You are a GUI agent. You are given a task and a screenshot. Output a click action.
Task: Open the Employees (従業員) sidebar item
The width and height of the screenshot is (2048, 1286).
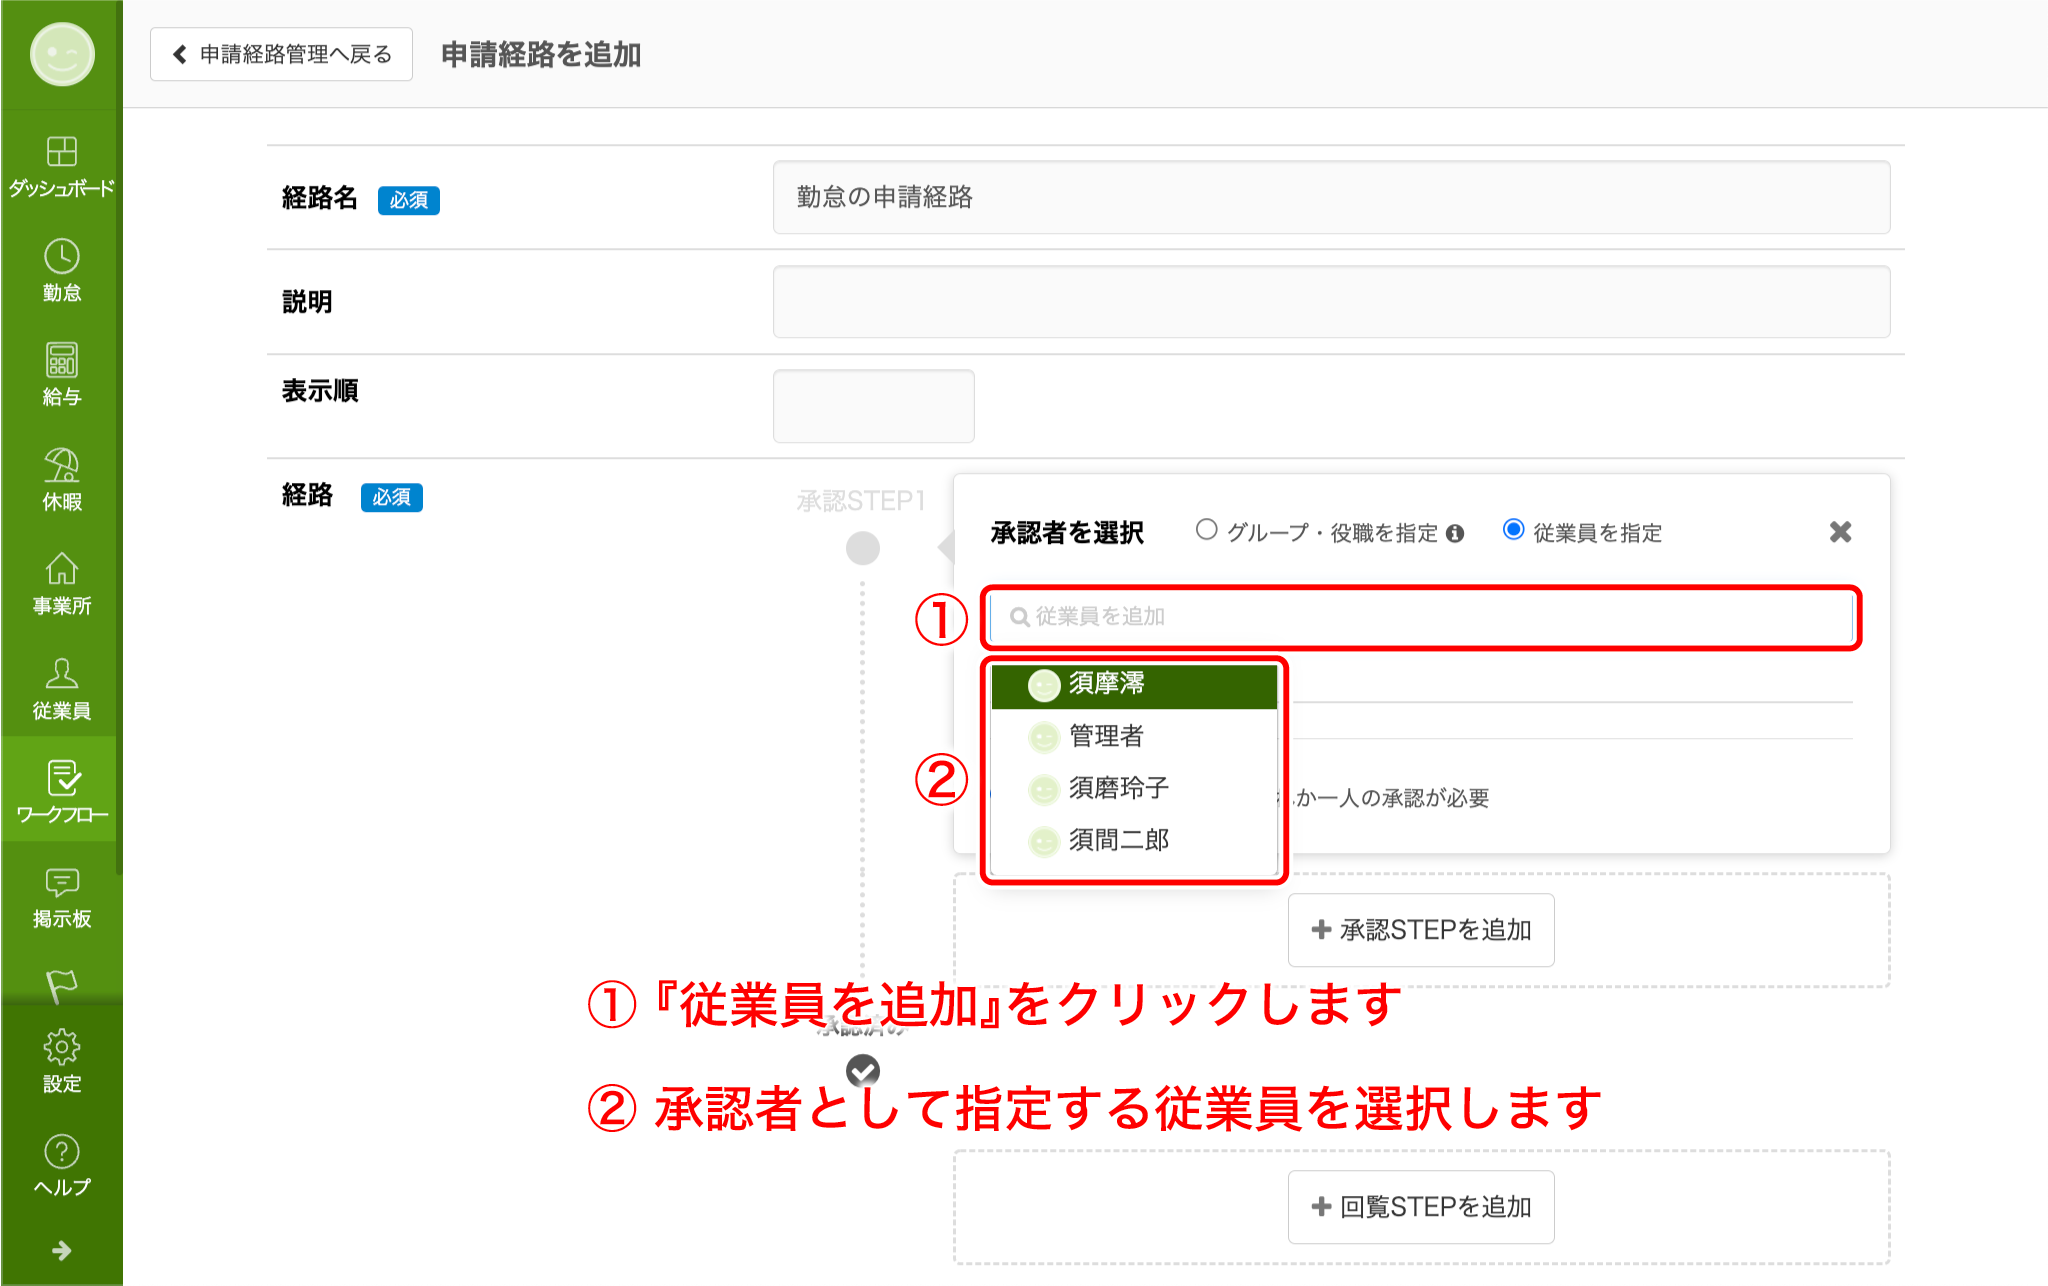62,689
